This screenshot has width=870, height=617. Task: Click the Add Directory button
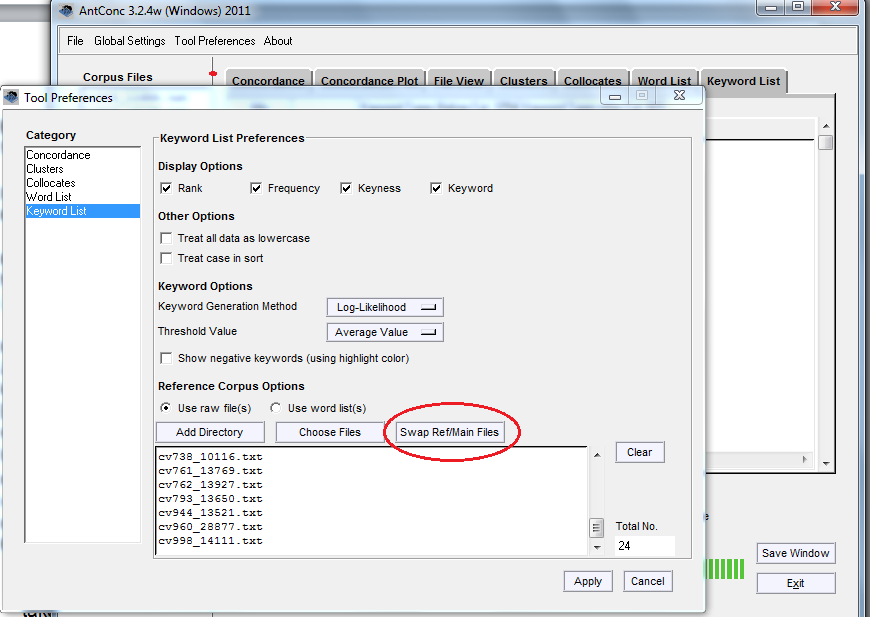coord(209,432)
